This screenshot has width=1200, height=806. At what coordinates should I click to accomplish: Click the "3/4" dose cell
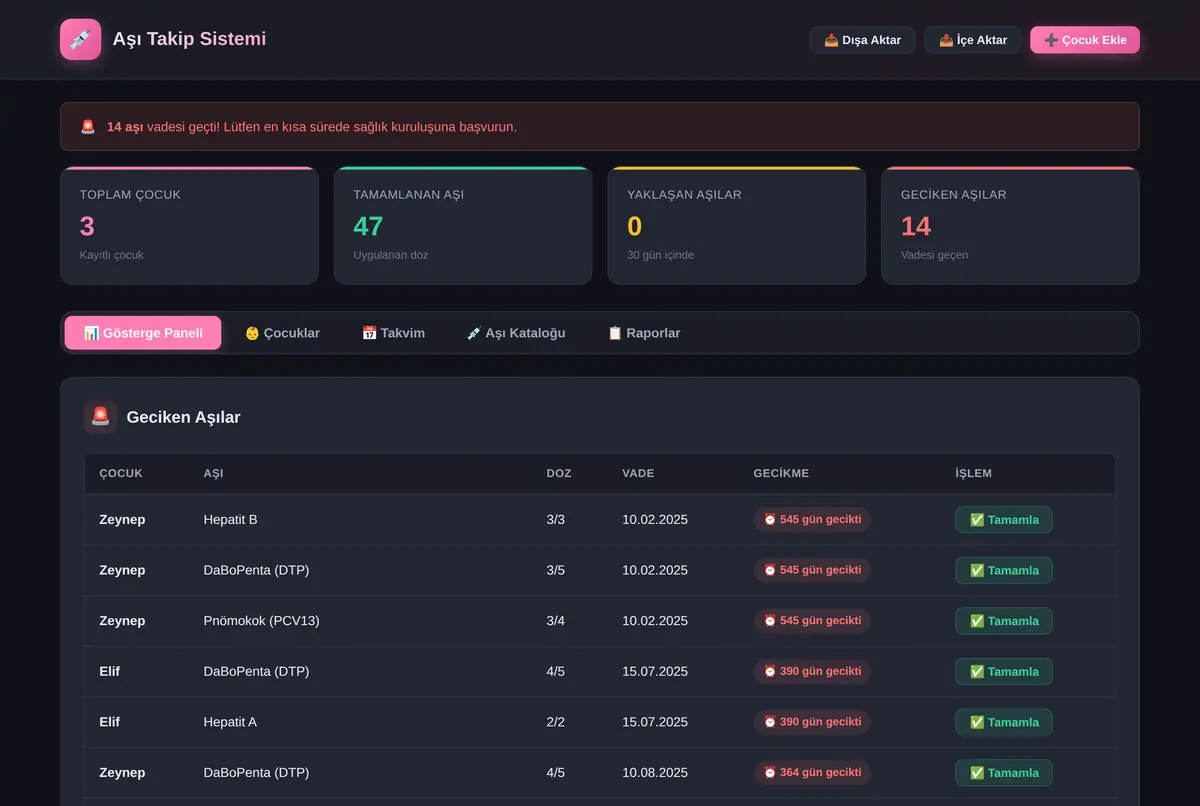click(x=556, y=621)
